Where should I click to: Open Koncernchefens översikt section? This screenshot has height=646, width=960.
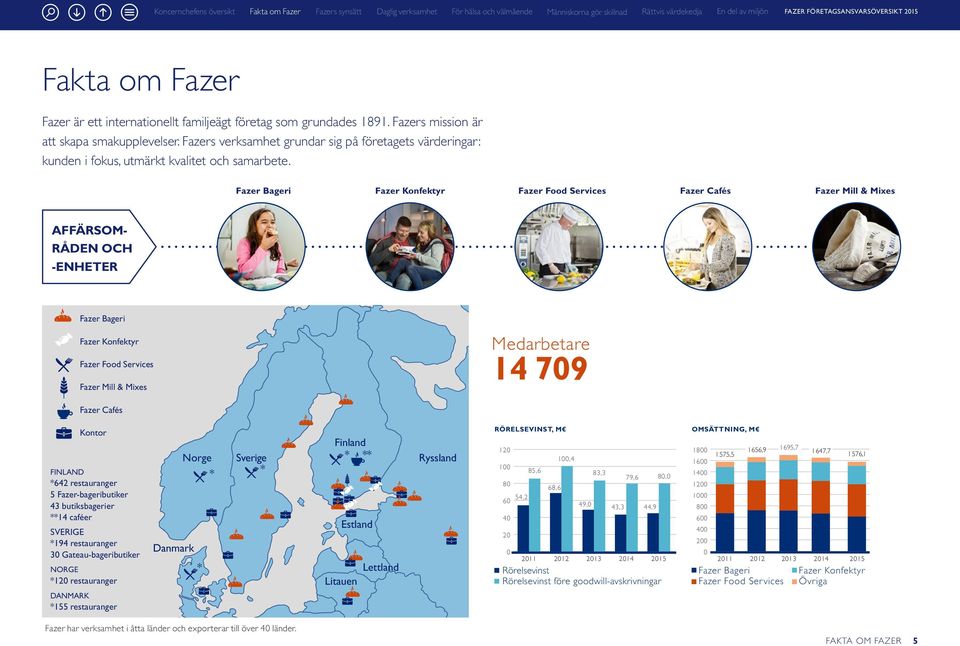pyautogui.click(x=194, y=12)
